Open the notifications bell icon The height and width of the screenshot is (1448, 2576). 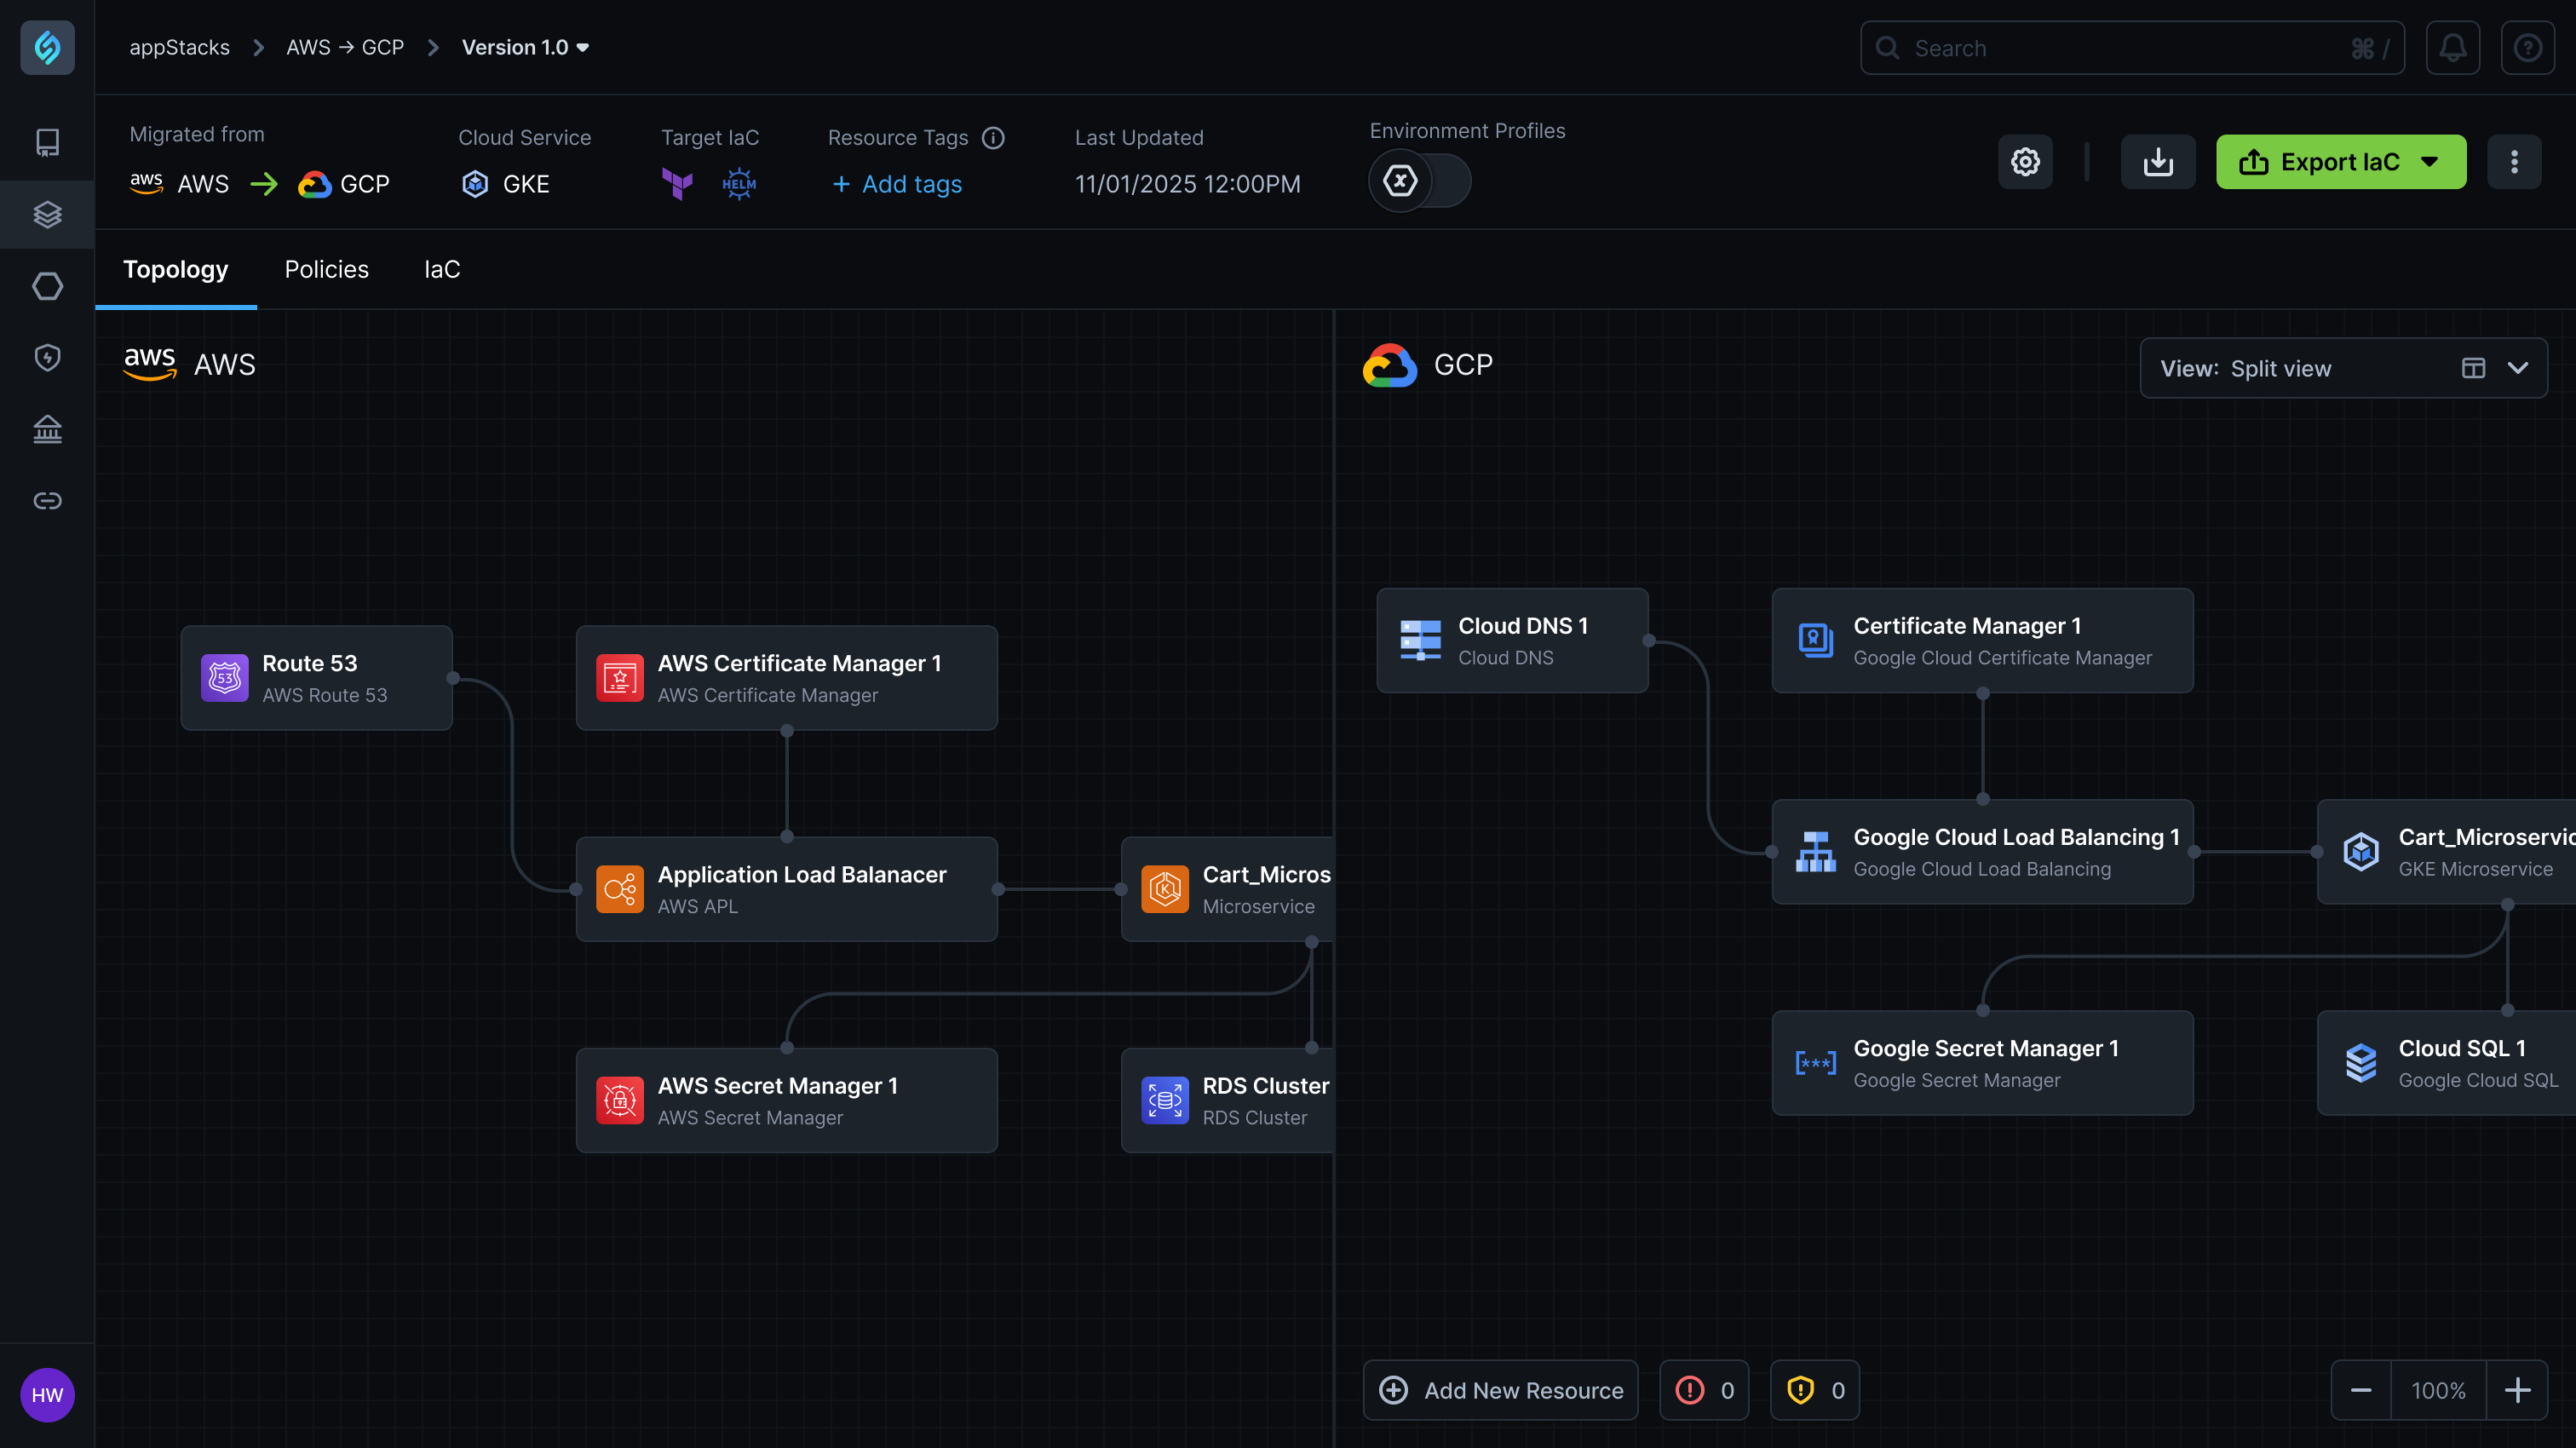[x=2452, y=47]
